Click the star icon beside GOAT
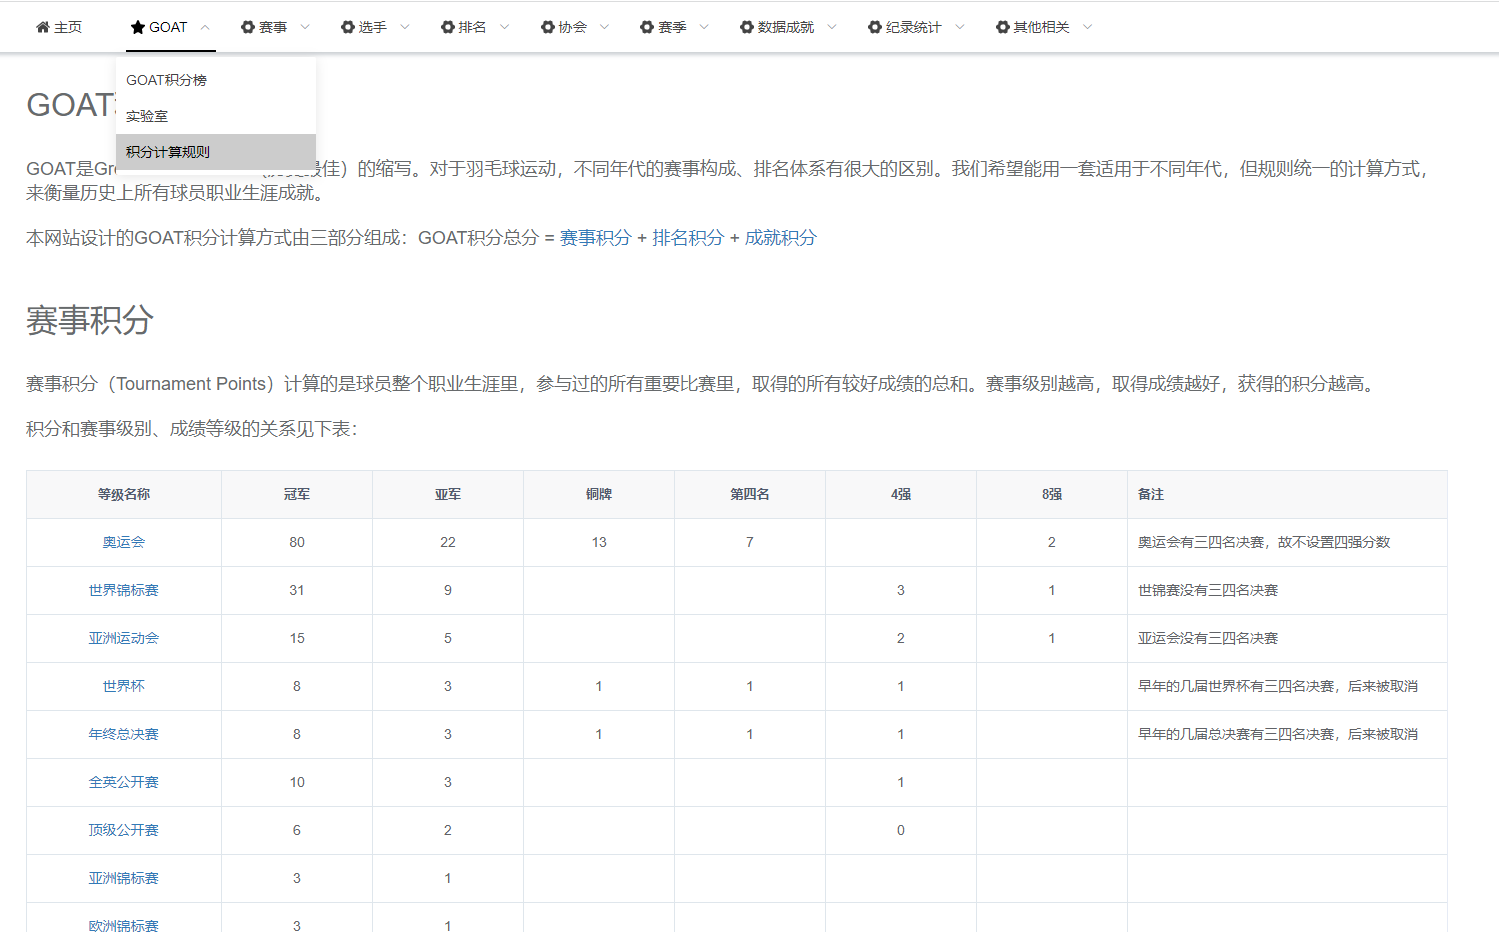Screen dimensions: 1499x932 click(138, 27)
